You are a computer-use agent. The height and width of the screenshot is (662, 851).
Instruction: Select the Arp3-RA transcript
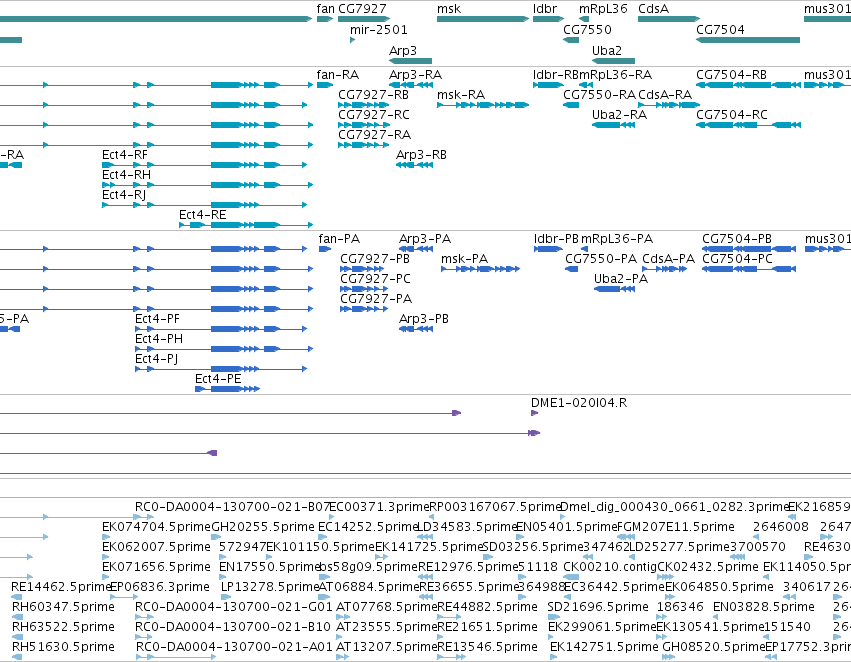point(411,85)
